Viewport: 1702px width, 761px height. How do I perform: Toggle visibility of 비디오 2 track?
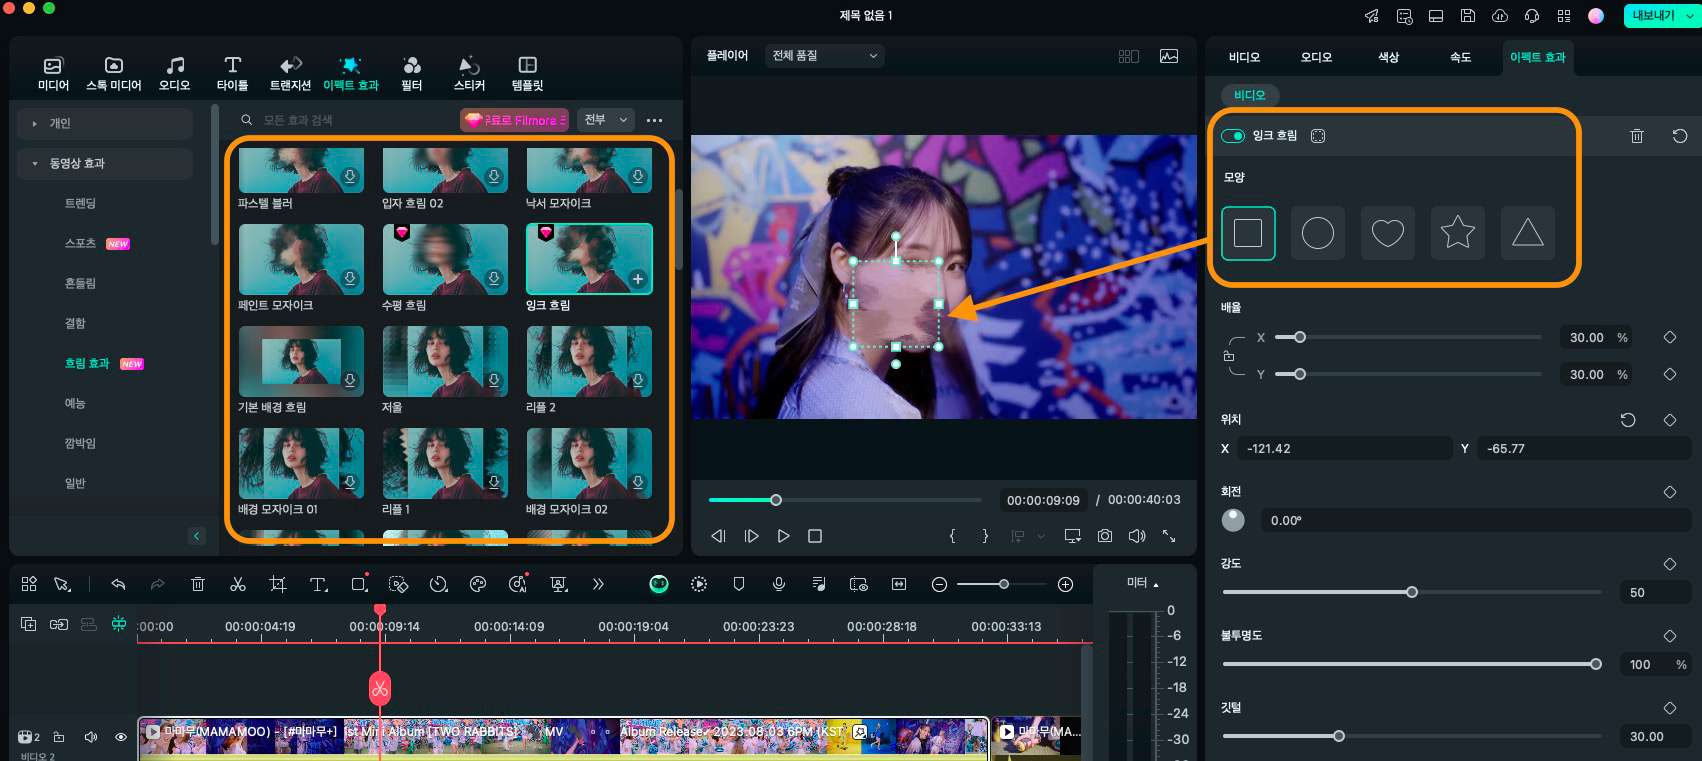click(121, 737)
